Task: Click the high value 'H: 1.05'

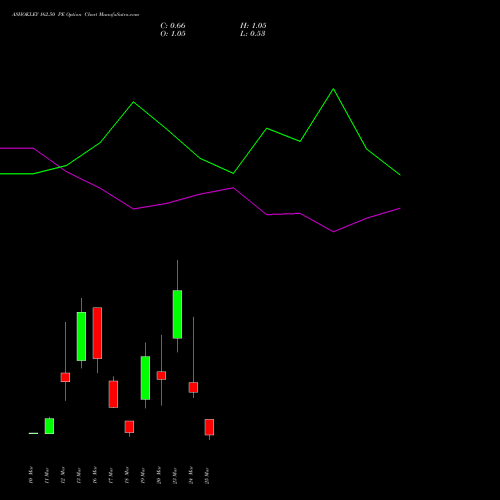Action: pos(253,26)
